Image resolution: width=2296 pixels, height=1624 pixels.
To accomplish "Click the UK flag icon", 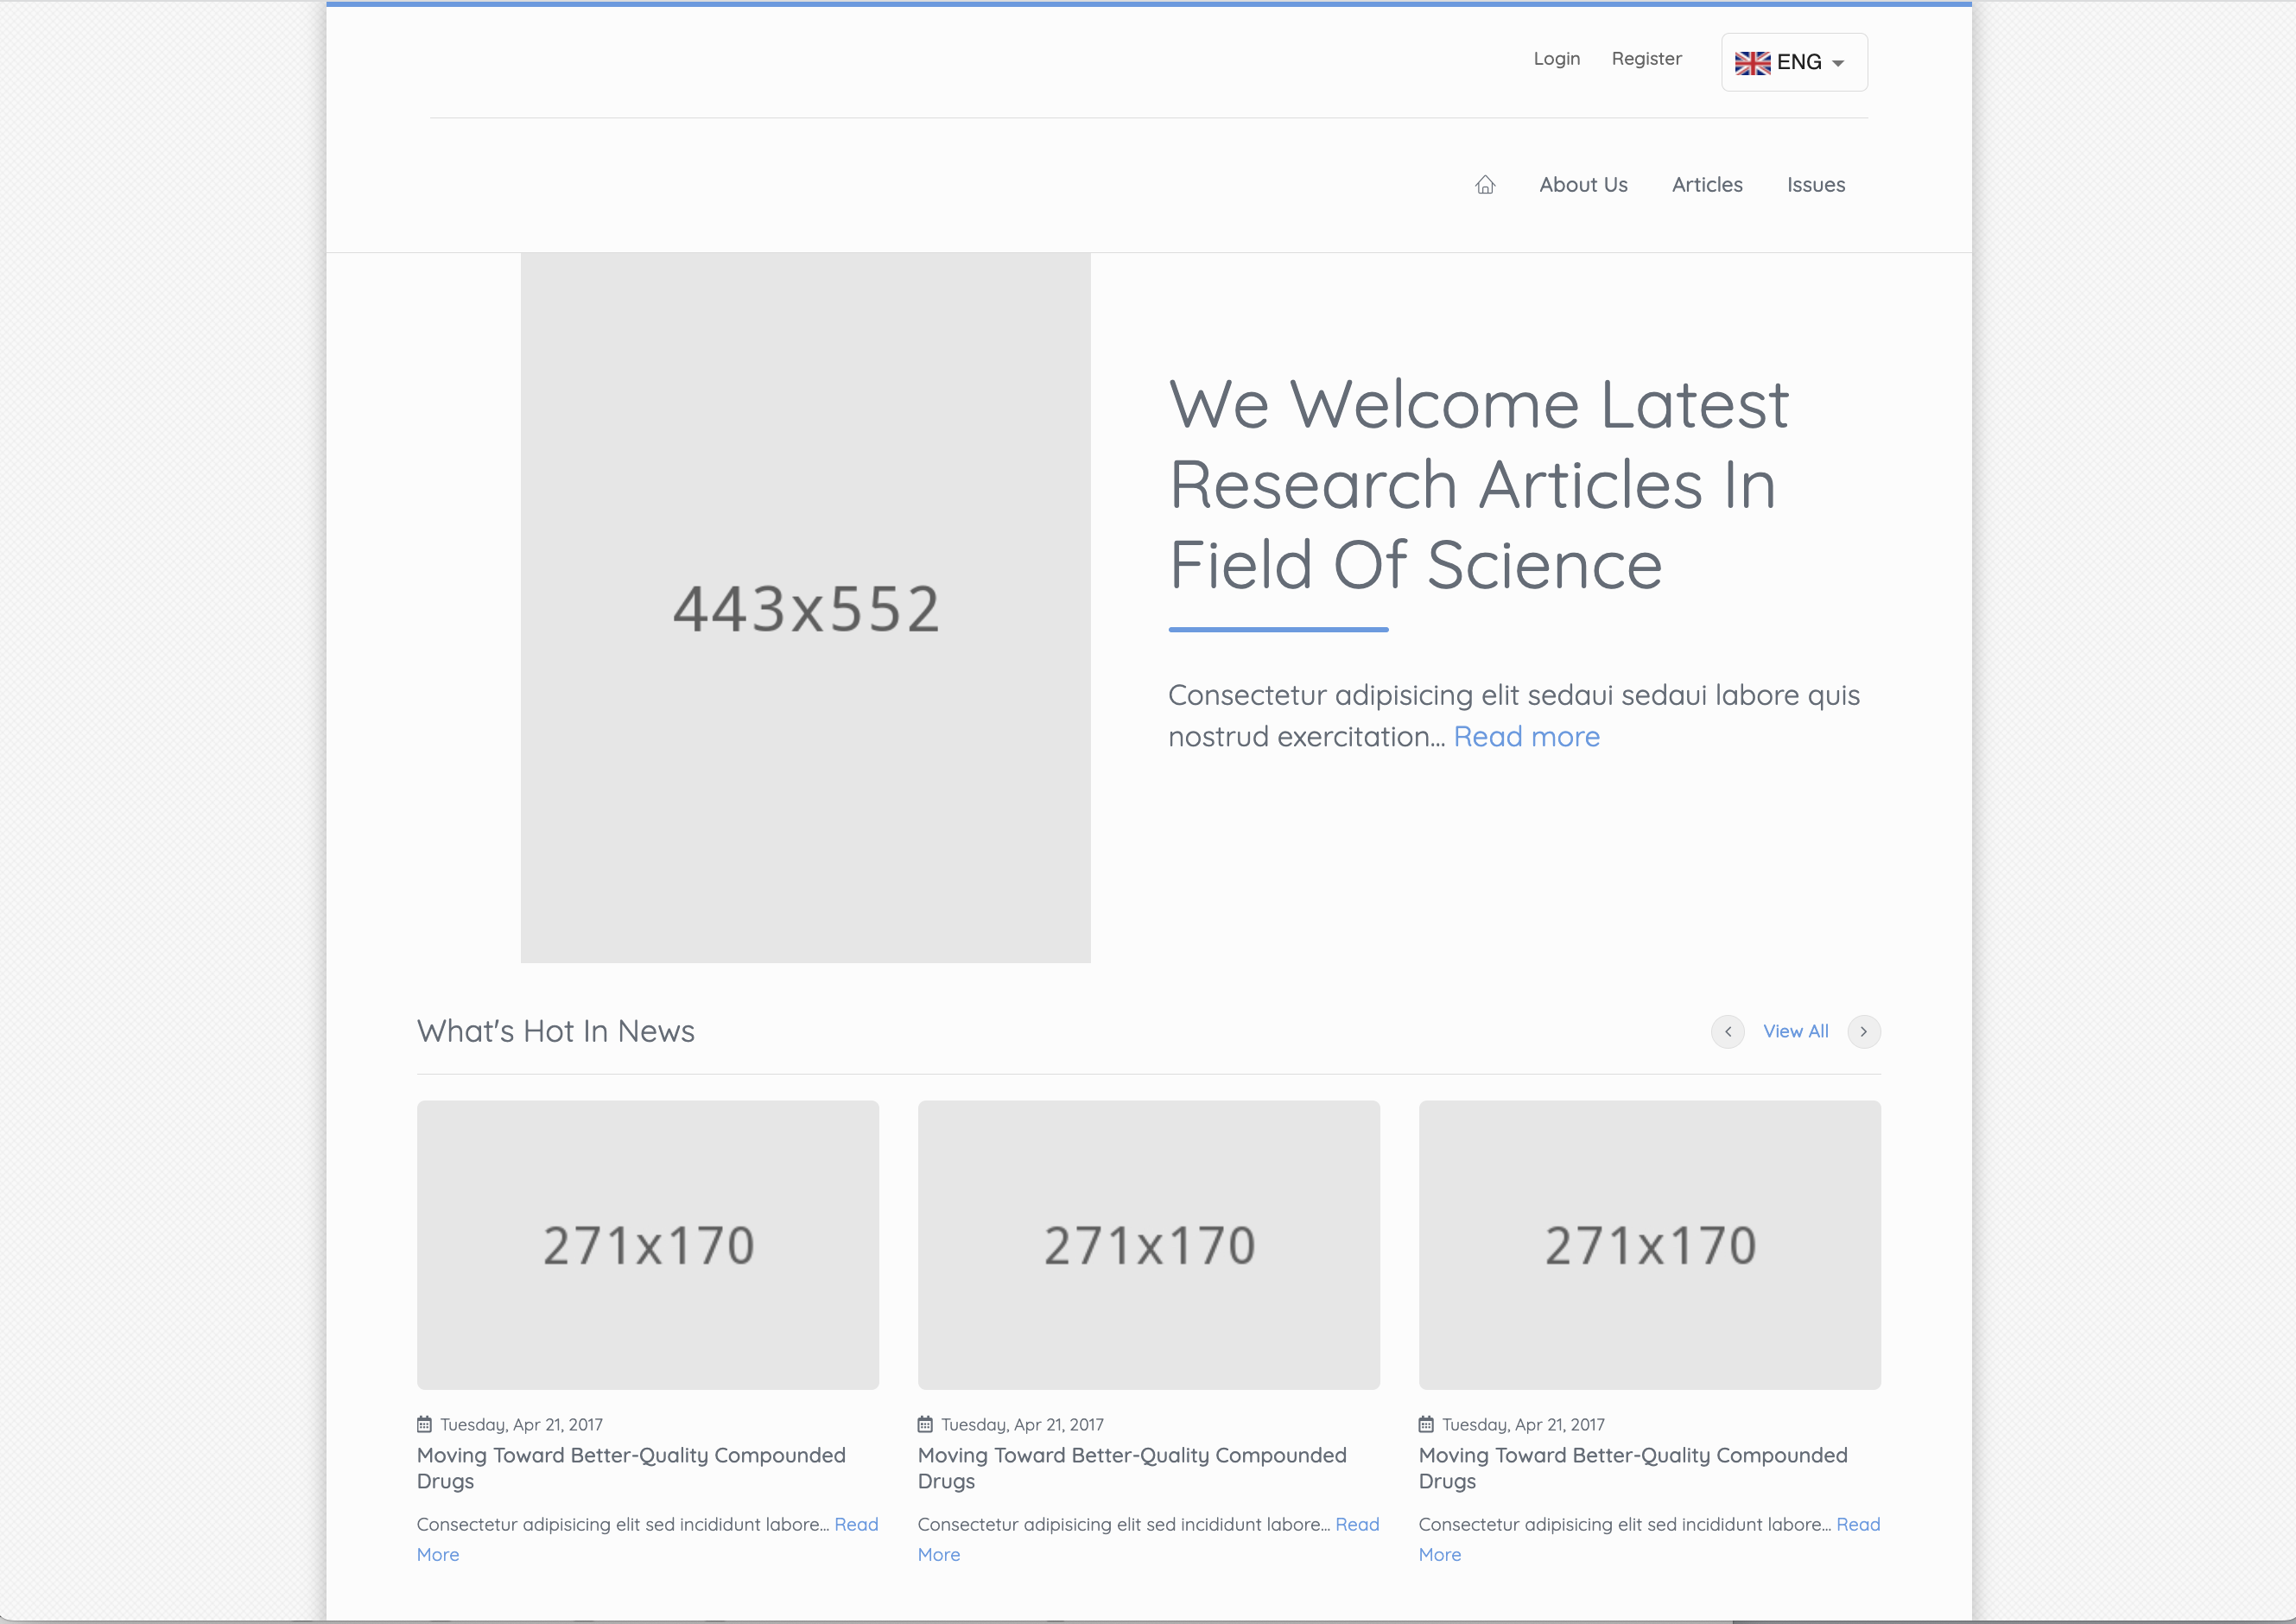I will click(x=1752, y=63).
